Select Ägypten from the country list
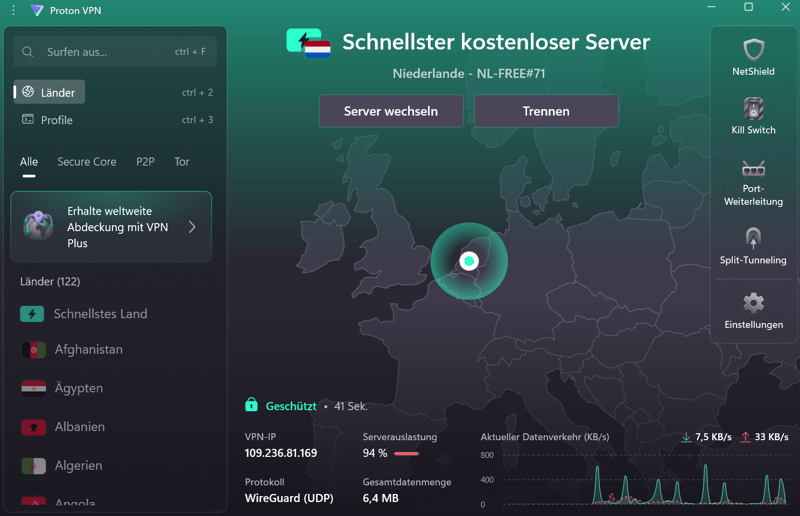 pos(78,388)
